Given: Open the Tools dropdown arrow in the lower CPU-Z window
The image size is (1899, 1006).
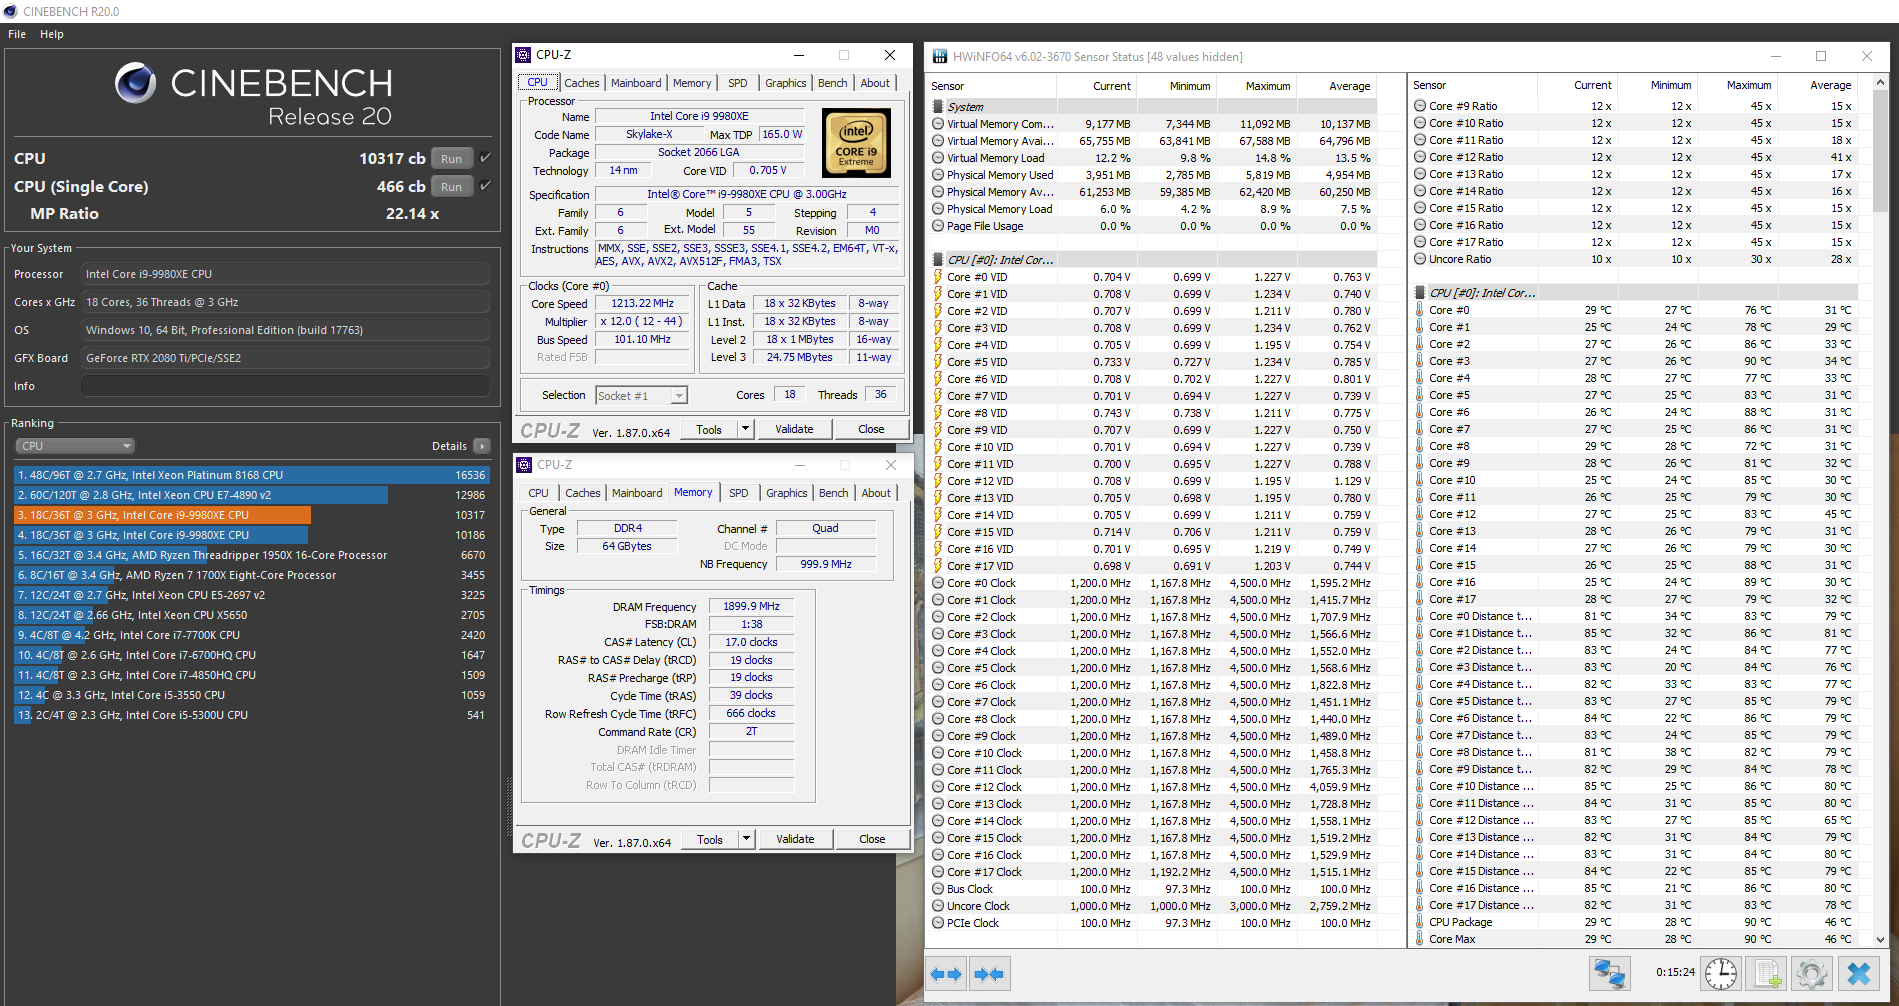Looking at the screenshot, I should 746,839.
